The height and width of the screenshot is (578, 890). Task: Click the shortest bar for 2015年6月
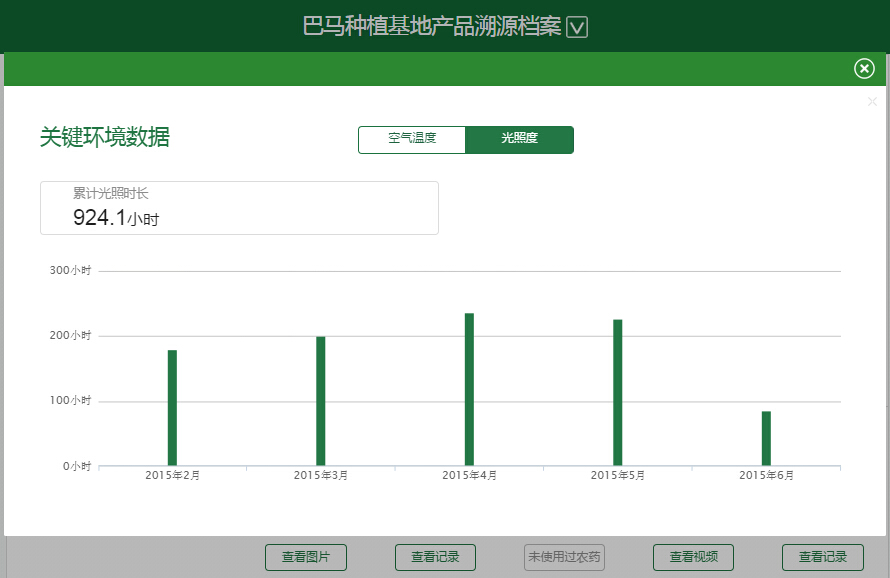pyautogui.click(x=766, y=438)
